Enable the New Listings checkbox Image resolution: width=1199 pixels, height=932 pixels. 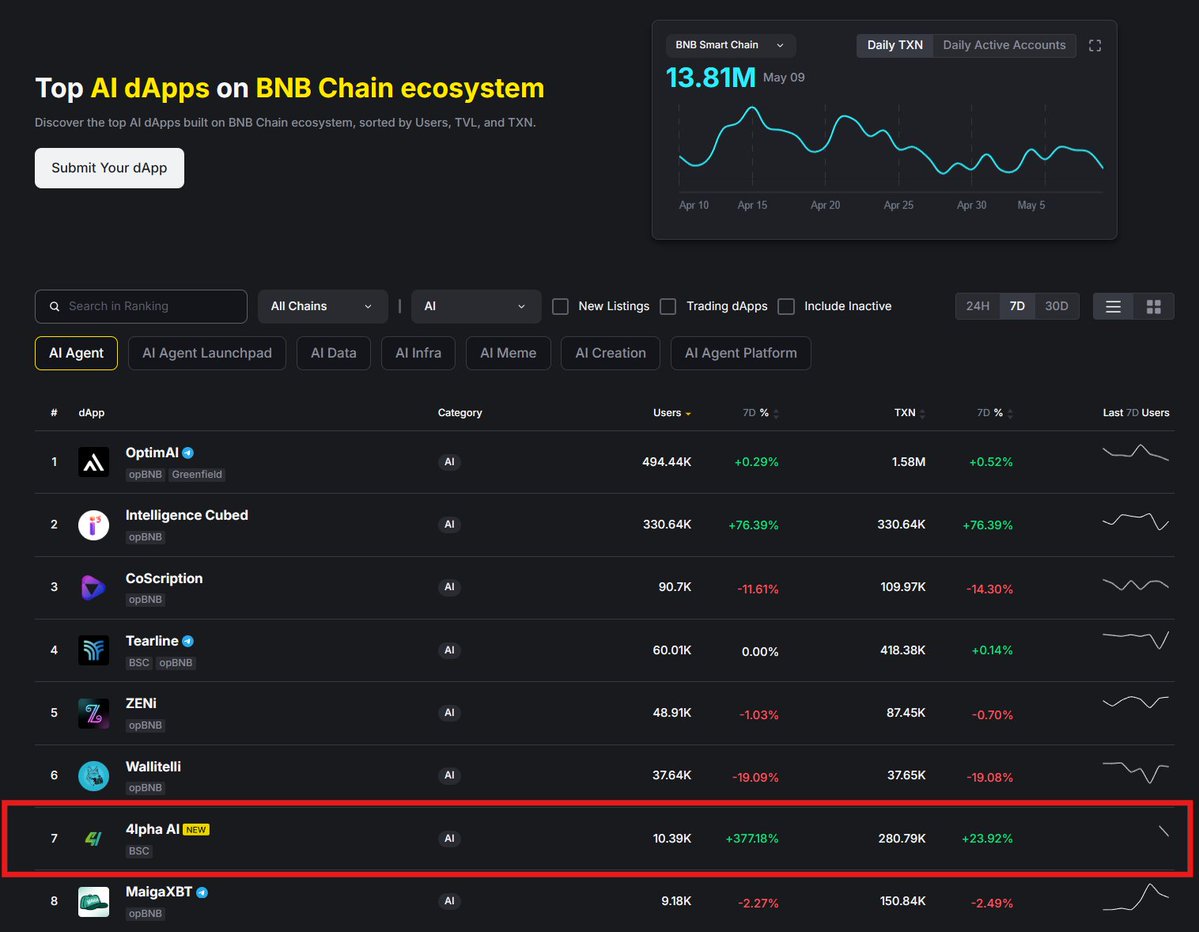561,307
